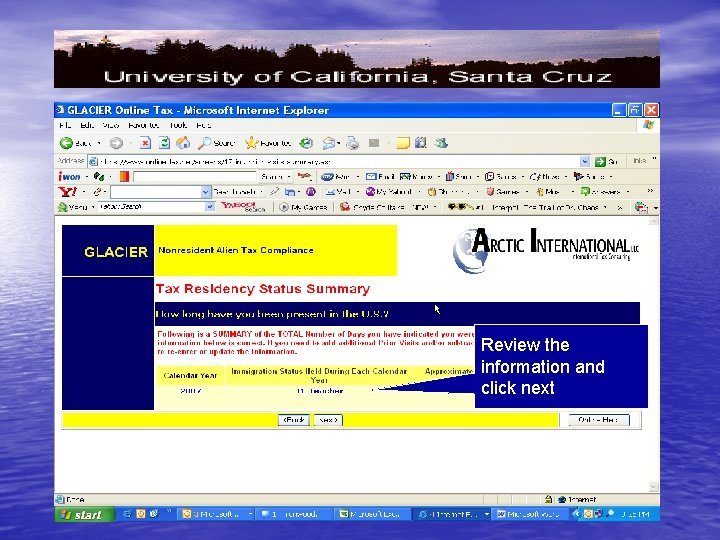This screenshot has height=540, width=720.
Task: Open the Help menu
Action: (203, 125)
